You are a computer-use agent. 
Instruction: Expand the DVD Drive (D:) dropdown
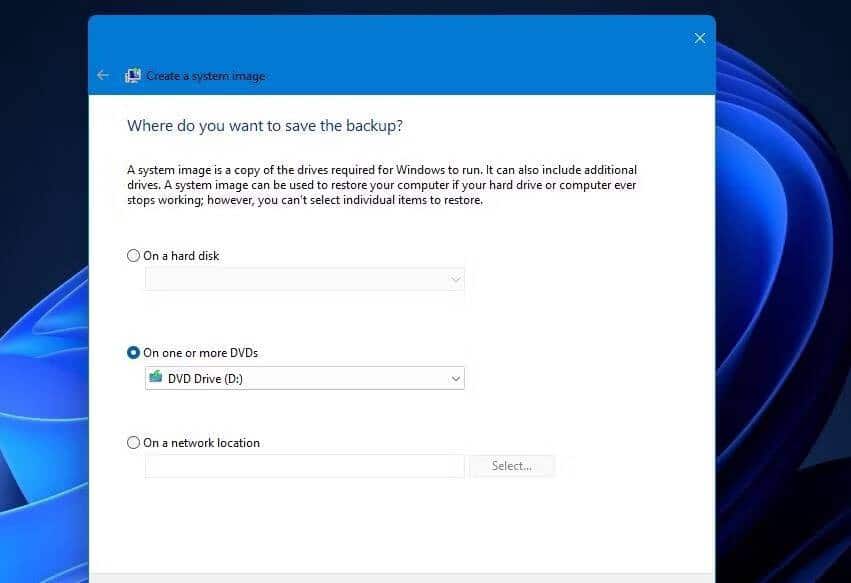coord(454,378)
